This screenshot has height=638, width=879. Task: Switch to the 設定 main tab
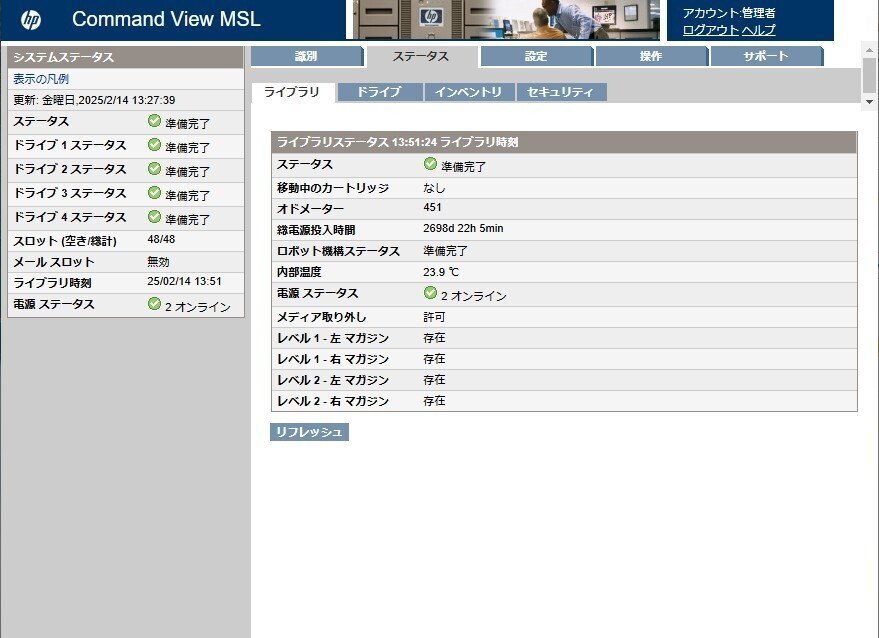[x=536, y=57]
